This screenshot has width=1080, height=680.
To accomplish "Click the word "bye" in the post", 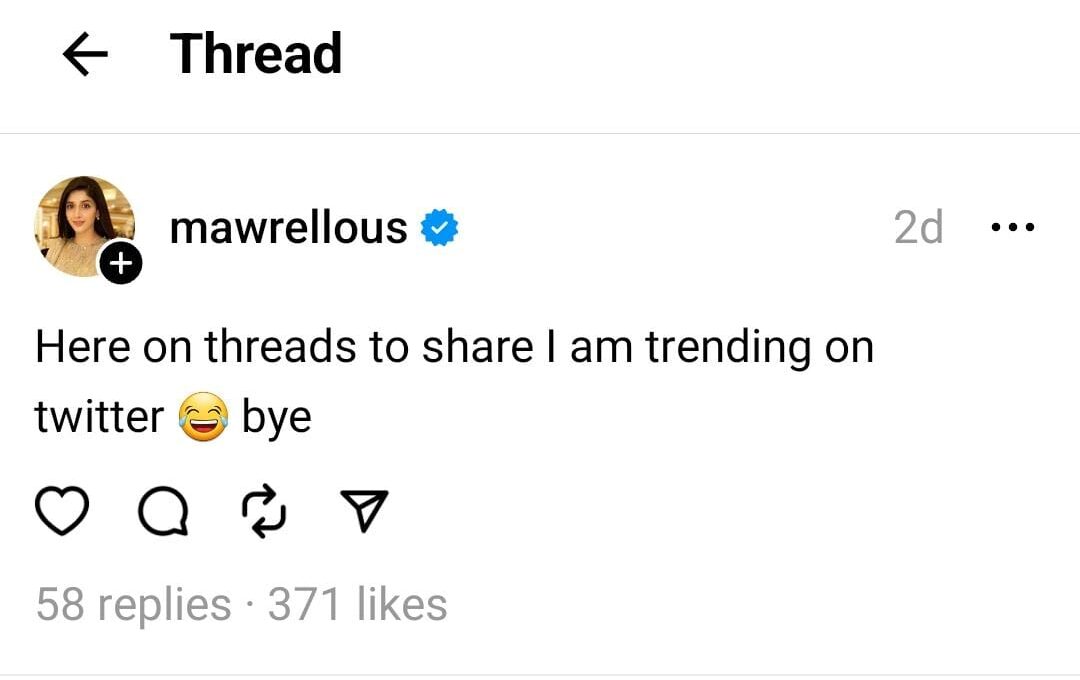I will (x=277, y=418).
